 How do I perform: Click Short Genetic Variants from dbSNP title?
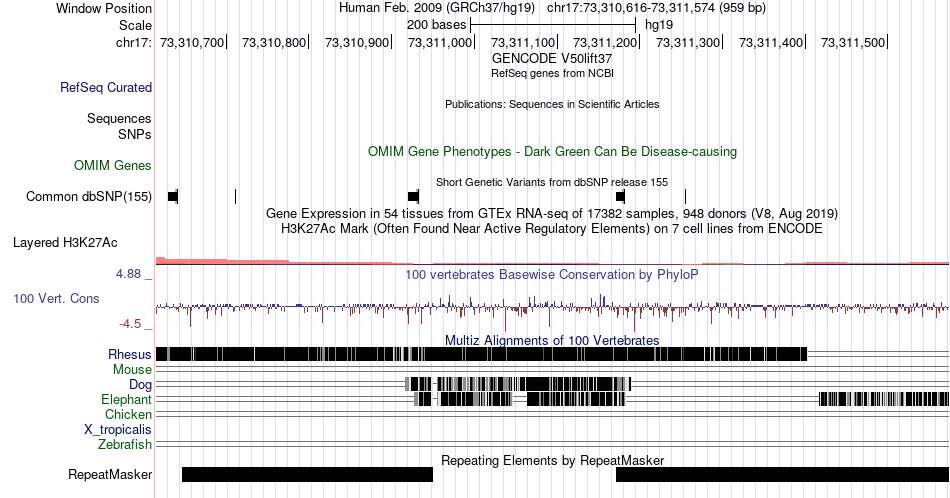pos(552,182)
